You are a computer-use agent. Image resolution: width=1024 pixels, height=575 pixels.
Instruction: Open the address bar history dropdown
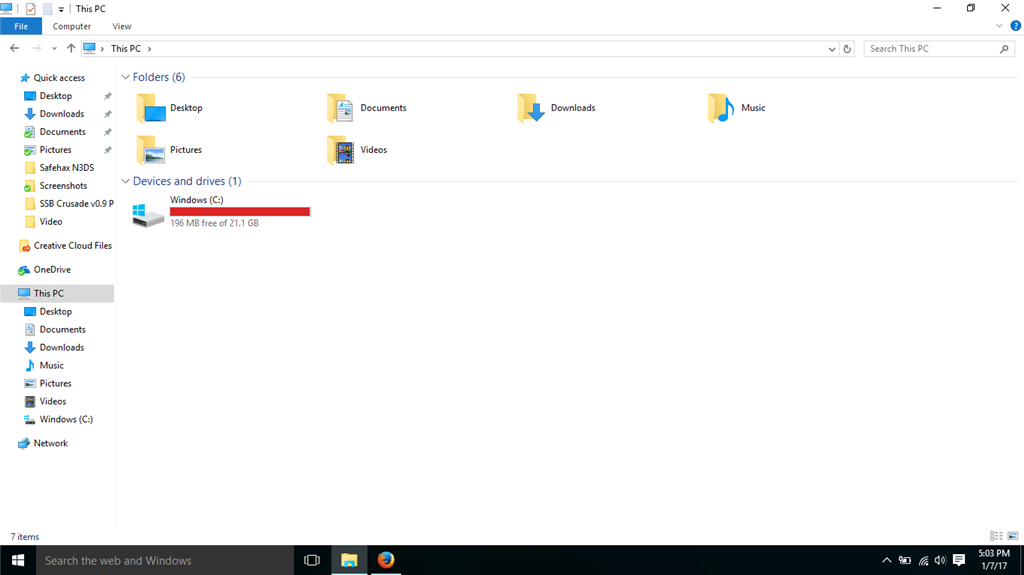[x=831, y=49]
